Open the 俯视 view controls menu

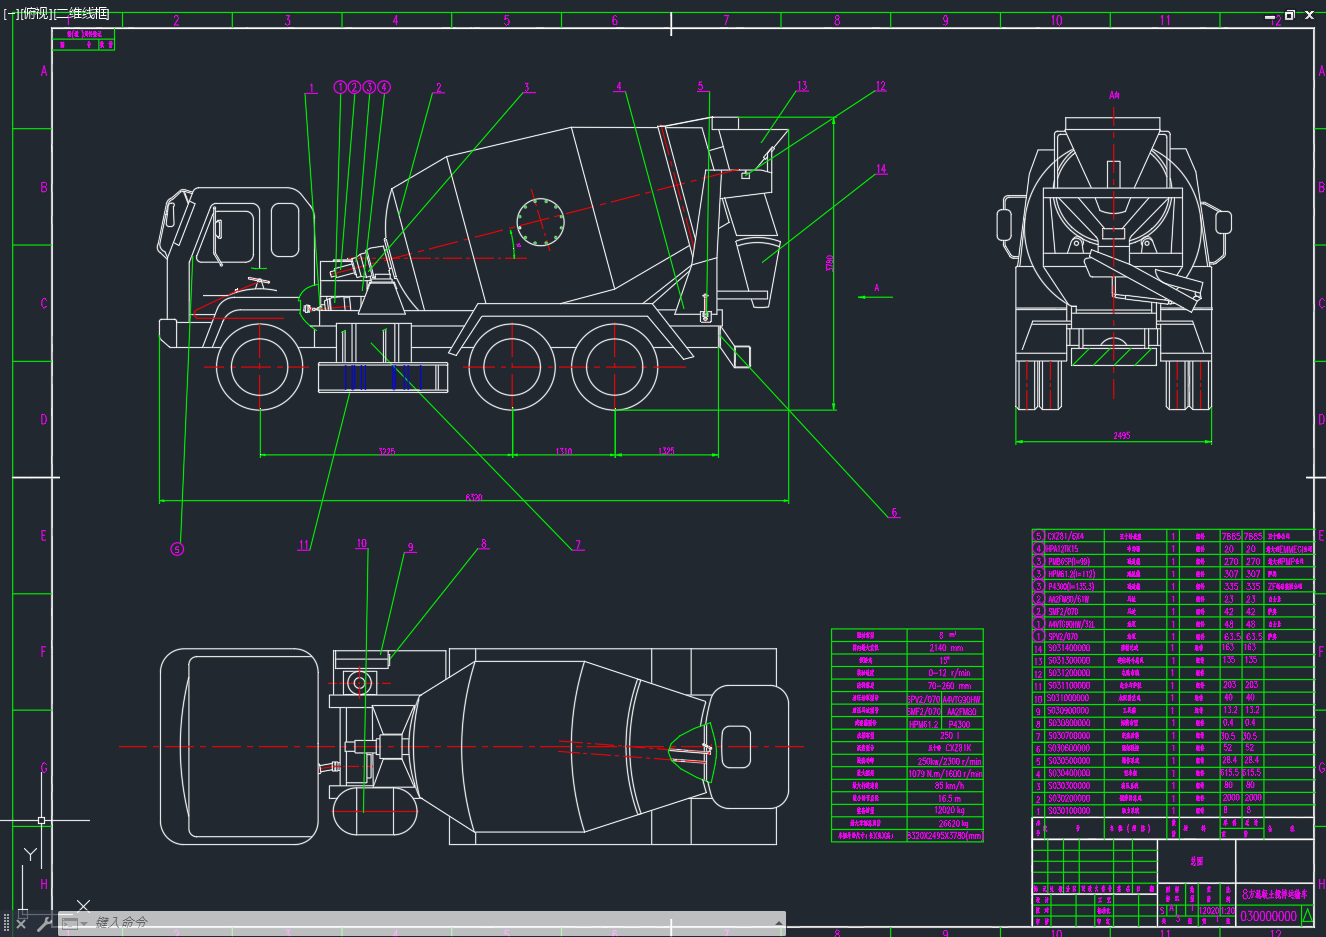pyautogui.click(x=36, y=14)
